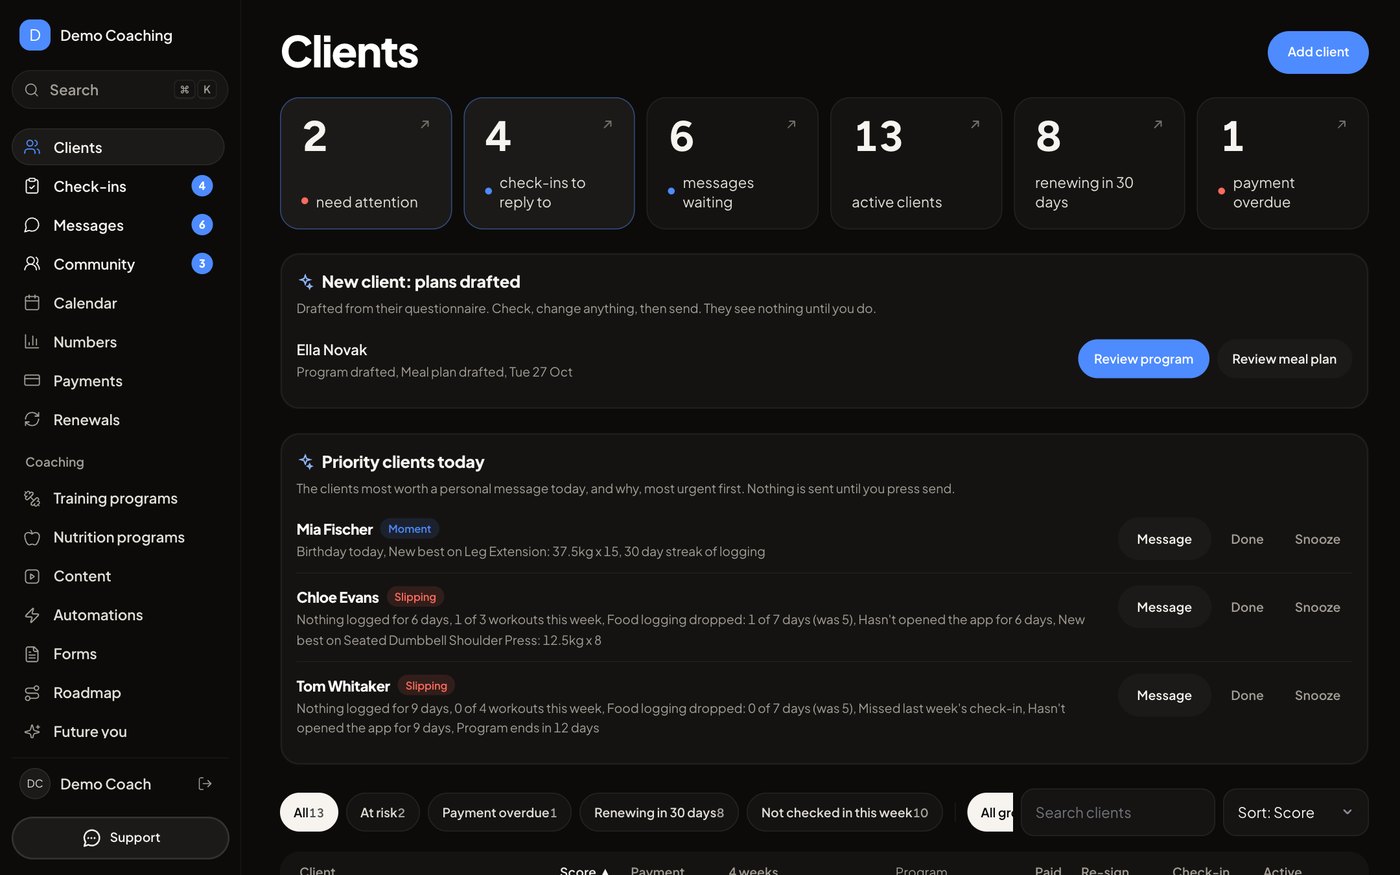Click Review program for Ella Novak
The width and height of the screenshot is (1400, 875).
click(x=1143, y=359)
